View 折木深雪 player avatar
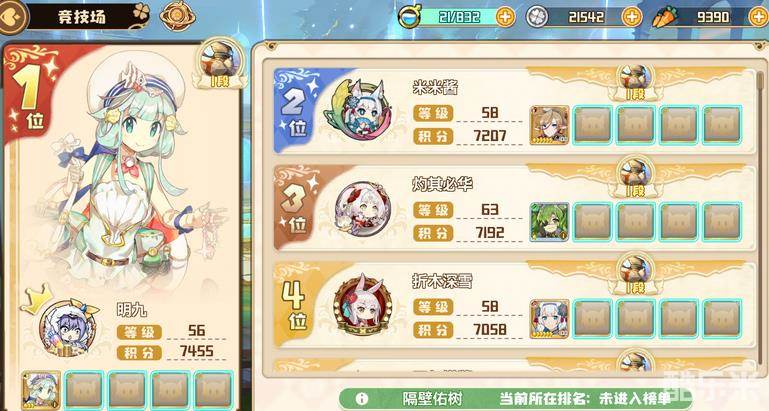This screenshot has height=411, width=769. pos(362,305)
